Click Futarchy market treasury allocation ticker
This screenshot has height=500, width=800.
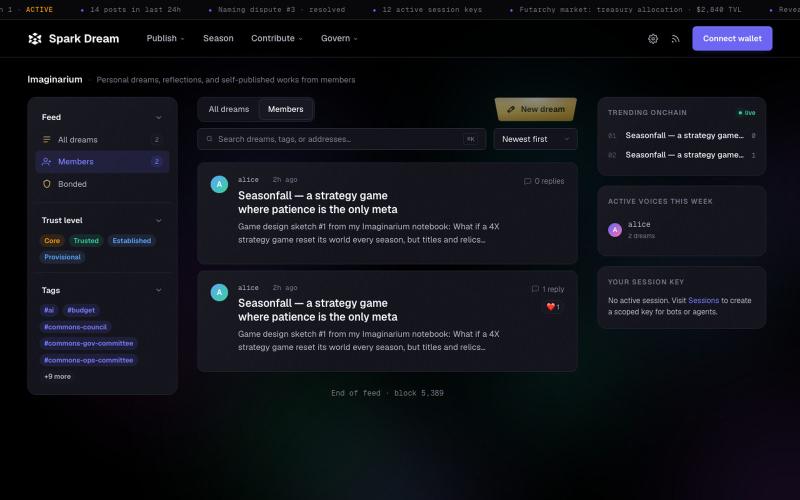click(630, 10)
